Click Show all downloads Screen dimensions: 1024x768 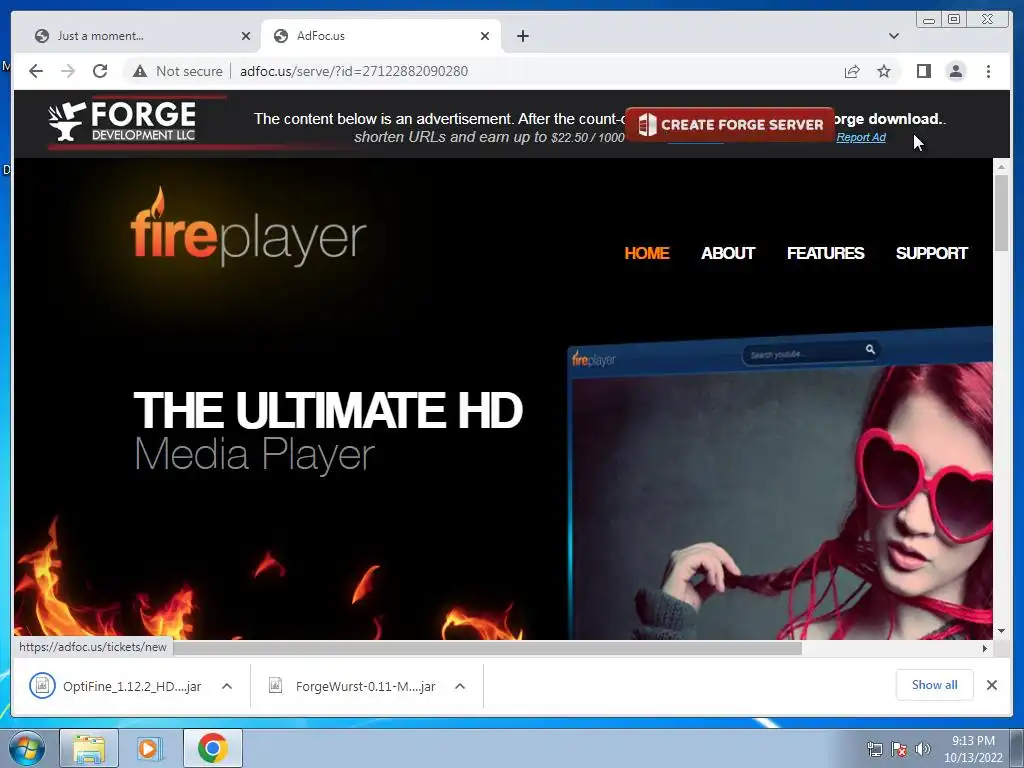935,684
